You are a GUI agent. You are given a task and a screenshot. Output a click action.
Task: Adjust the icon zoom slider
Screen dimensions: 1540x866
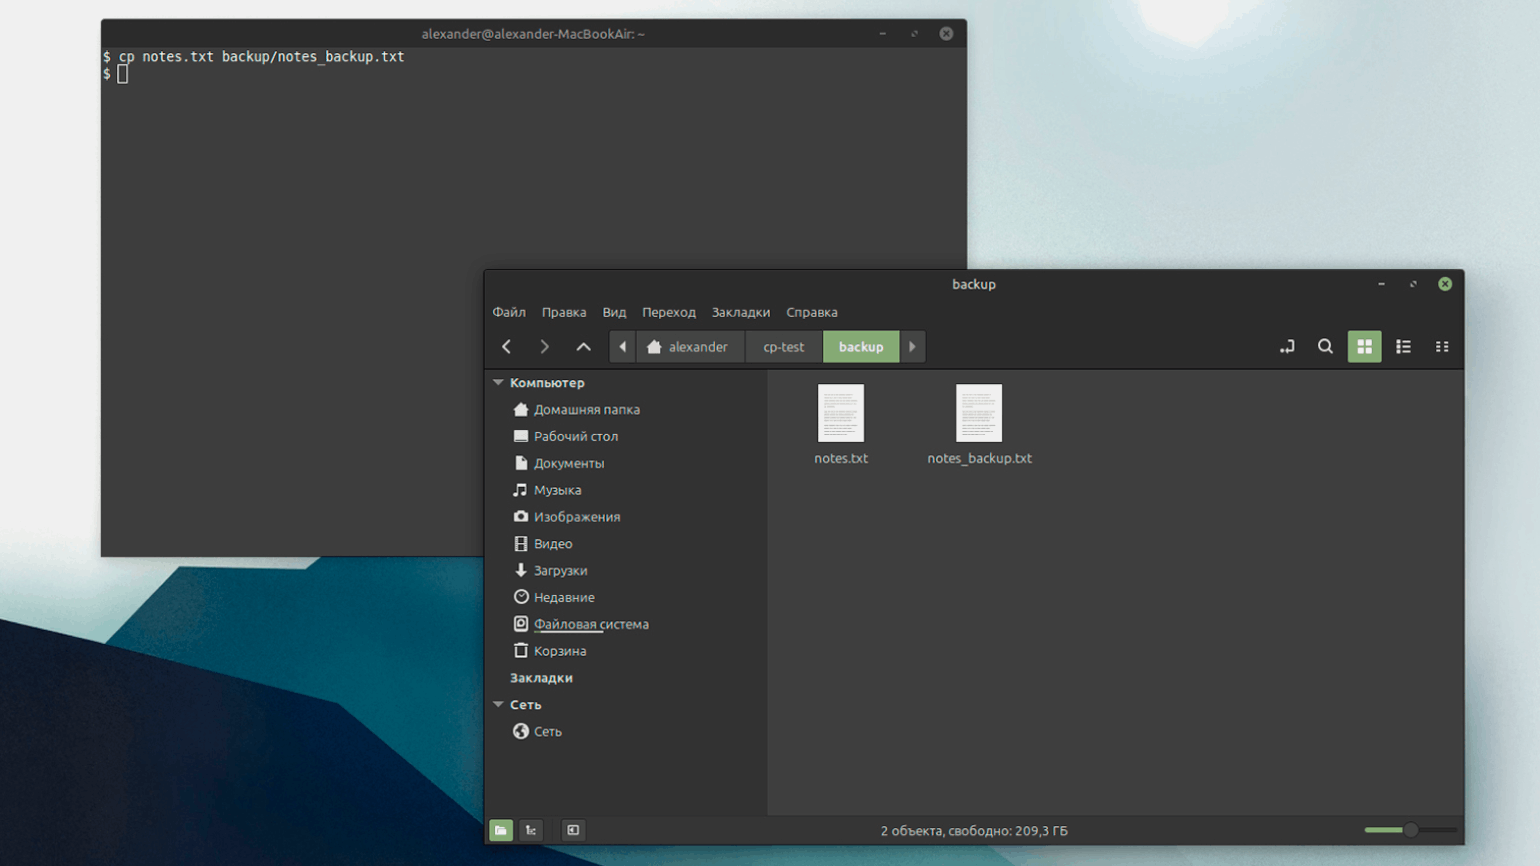[x=1410, y=830]
